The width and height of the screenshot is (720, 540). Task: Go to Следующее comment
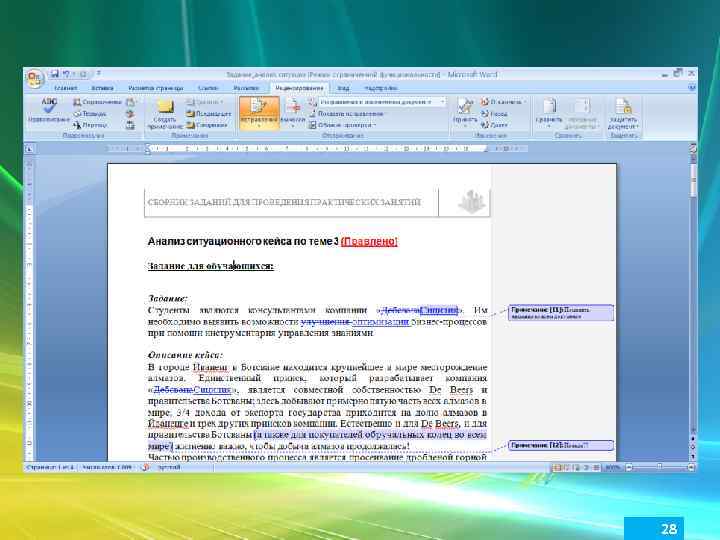(x=207, y=125)
